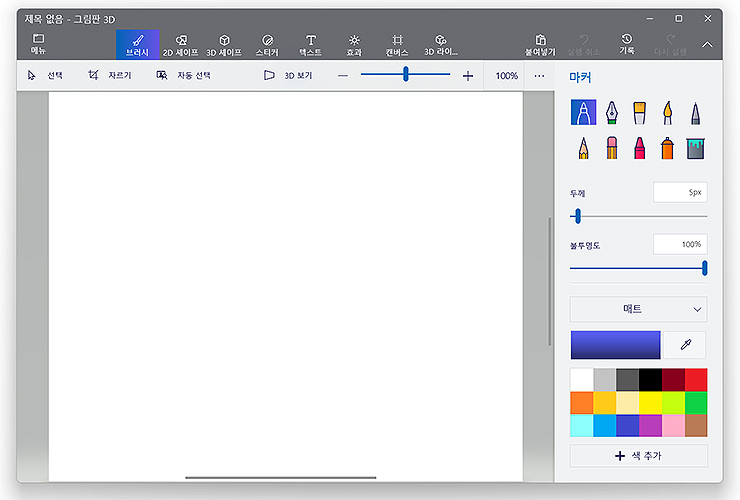Select the Watercolor brush
The image size is (740, 500).
point(667,112)
